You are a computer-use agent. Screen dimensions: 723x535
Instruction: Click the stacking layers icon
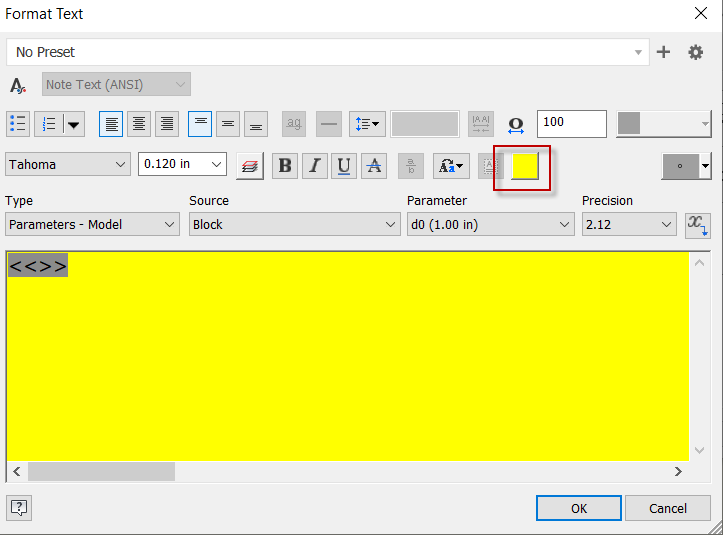pyautogui.click(x=250, y=166)
